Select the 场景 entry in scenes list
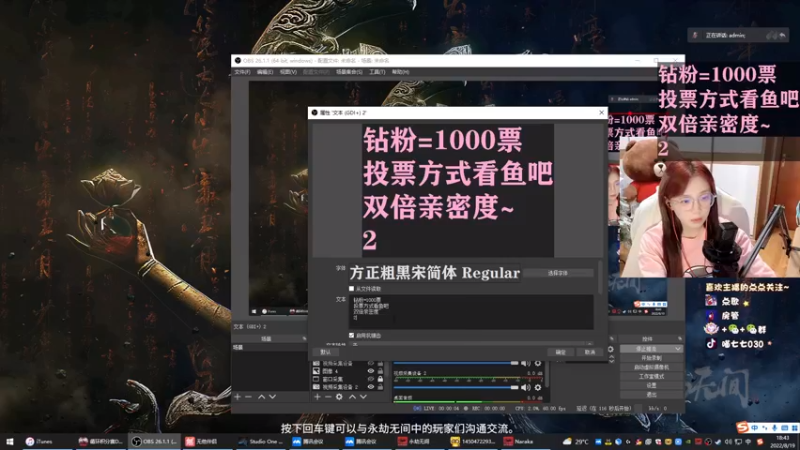Screen dimensions: 800x450 coord(268,347)
